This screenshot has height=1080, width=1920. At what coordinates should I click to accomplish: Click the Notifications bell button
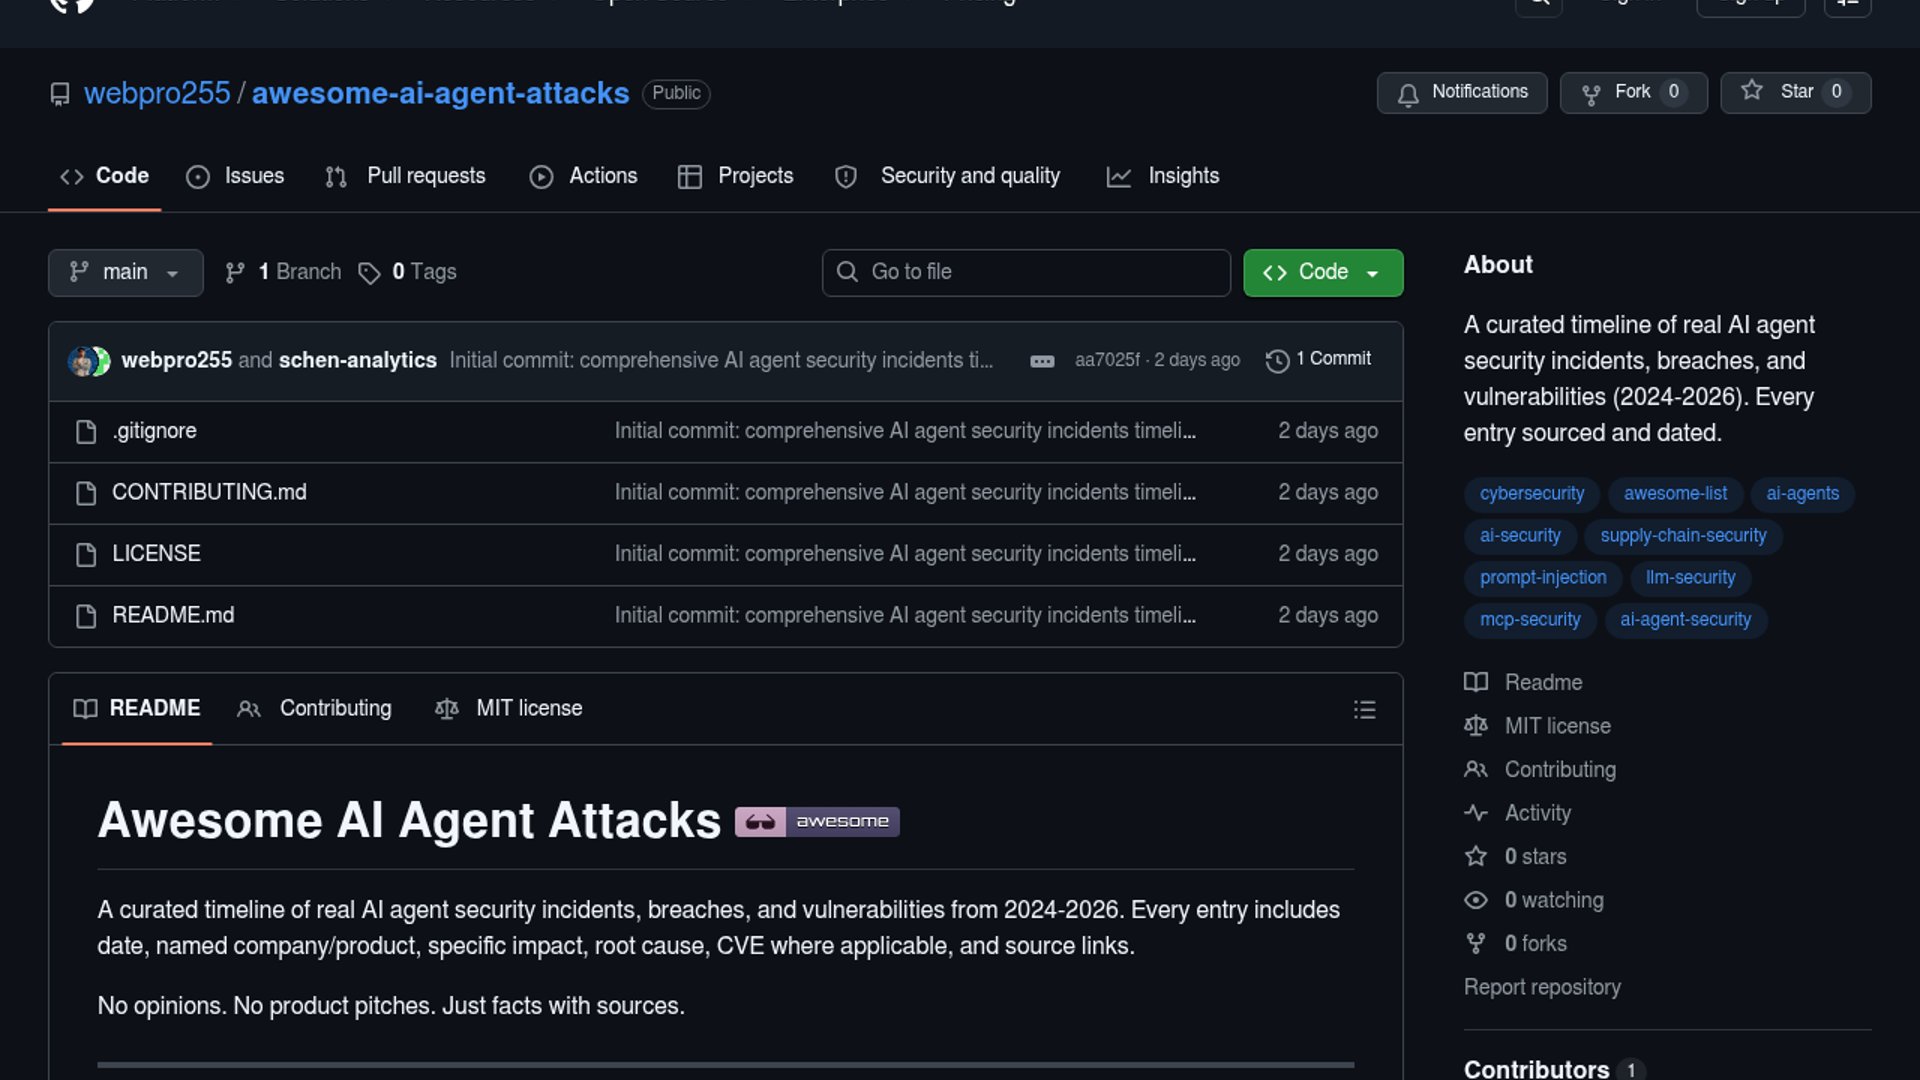click(1461, 93)
